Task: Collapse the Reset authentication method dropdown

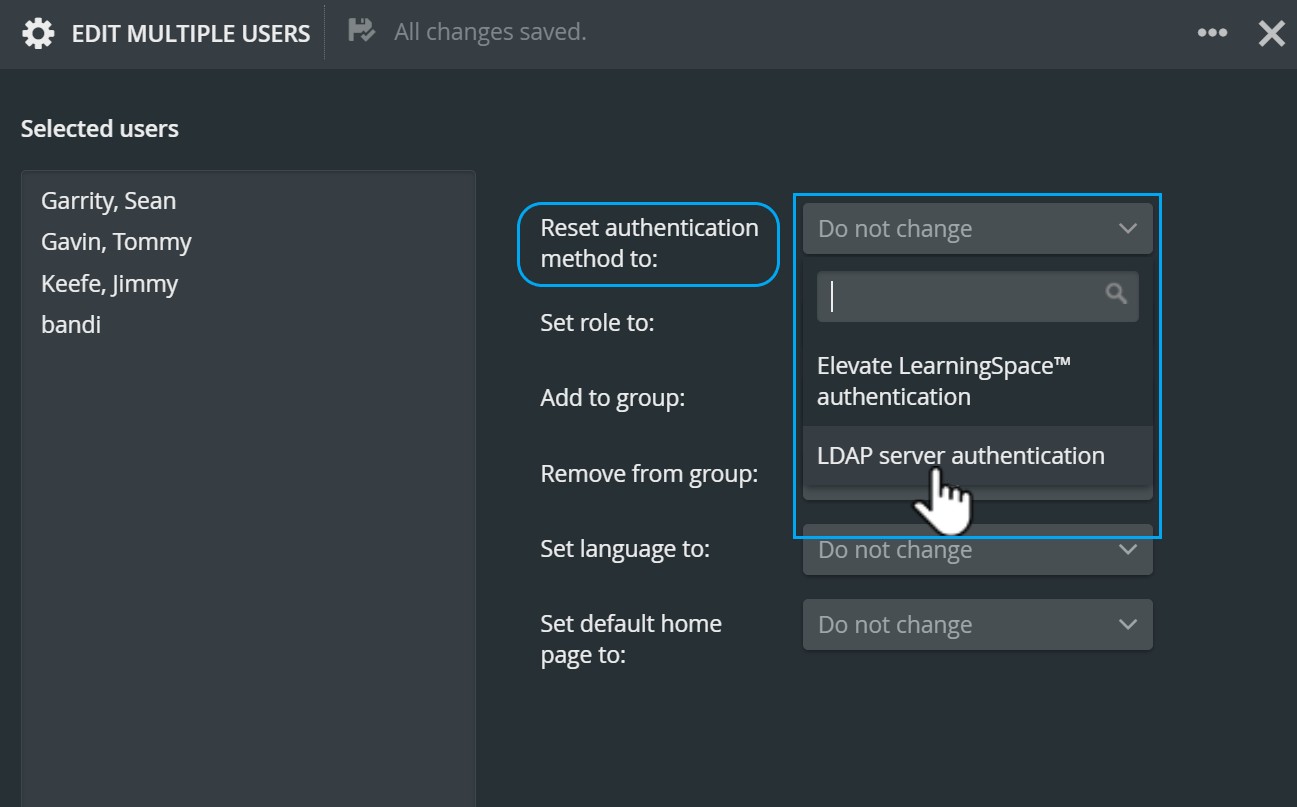Action: pos(978,229)
